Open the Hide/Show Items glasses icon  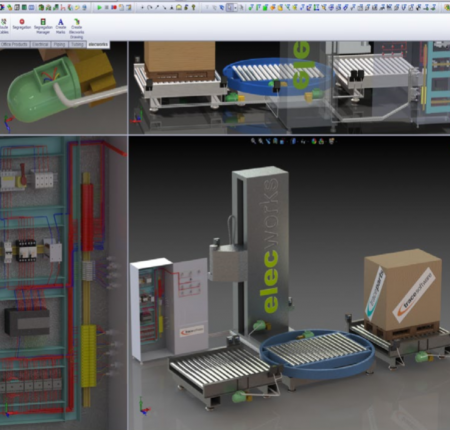[x=303, y=141]
